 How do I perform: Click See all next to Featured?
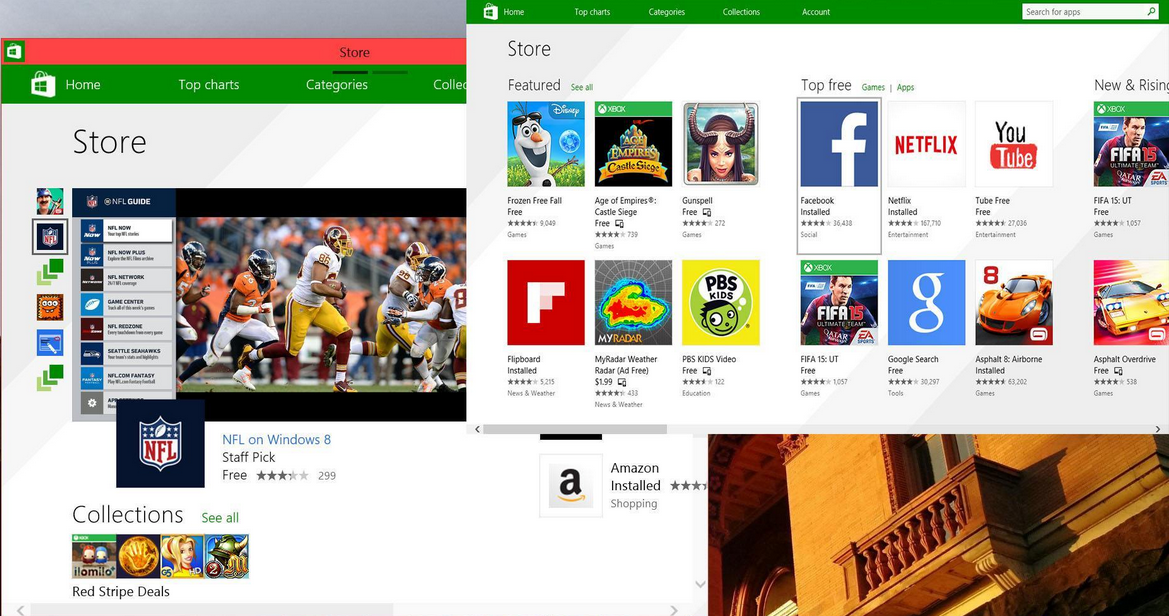coord(582,87)
